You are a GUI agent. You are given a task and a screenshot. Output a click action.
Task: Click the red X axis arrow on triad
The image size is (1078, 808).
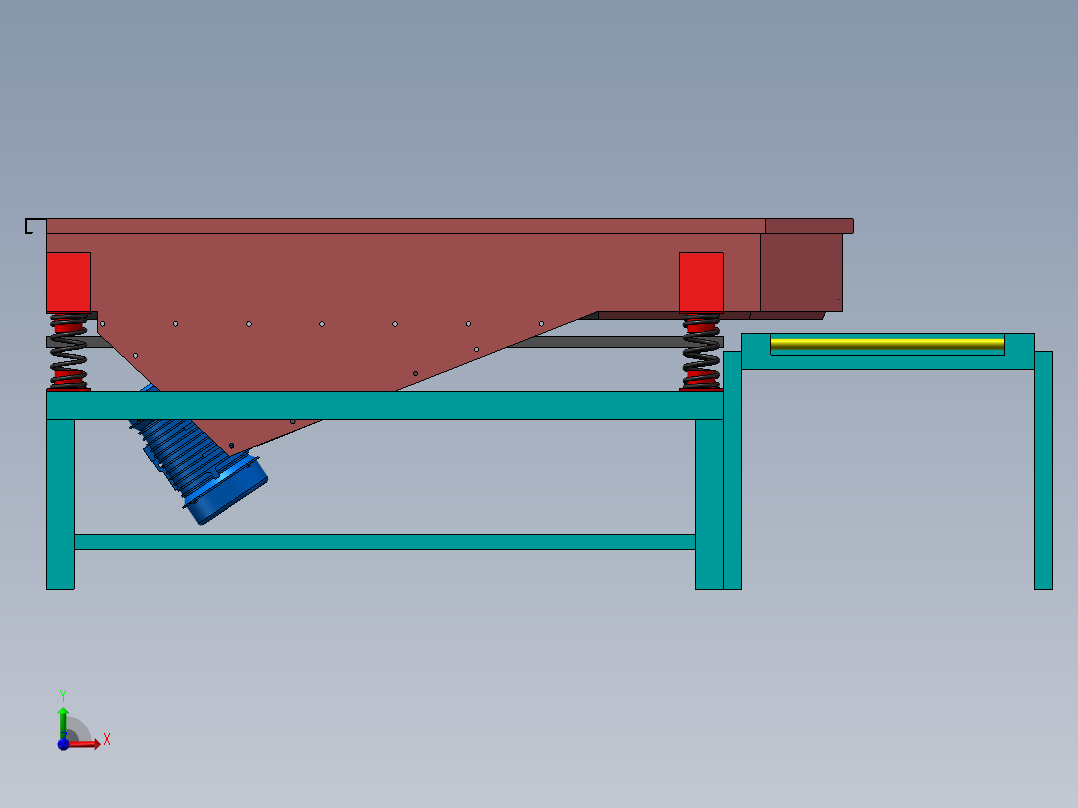click(x=85, y=744)
